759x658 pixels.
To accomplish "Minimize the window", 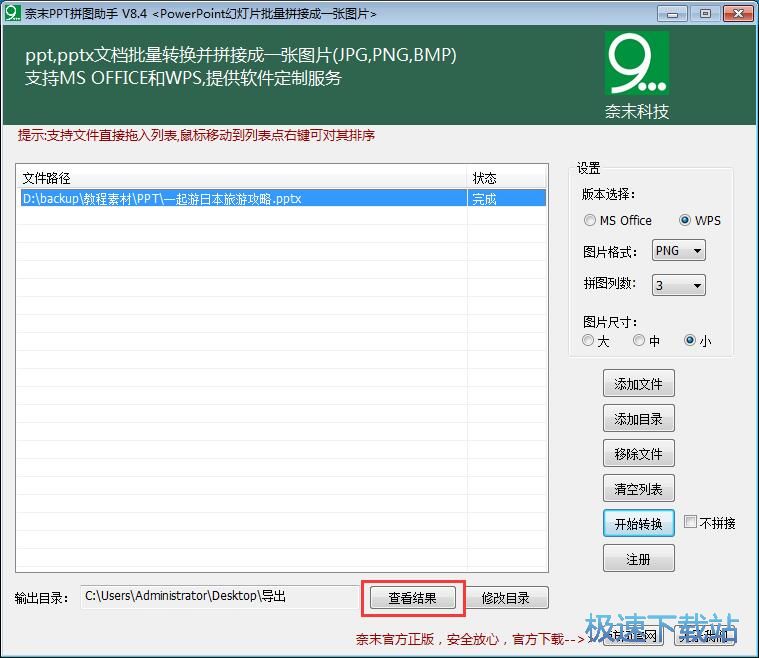I will click(x=672, y=14).
